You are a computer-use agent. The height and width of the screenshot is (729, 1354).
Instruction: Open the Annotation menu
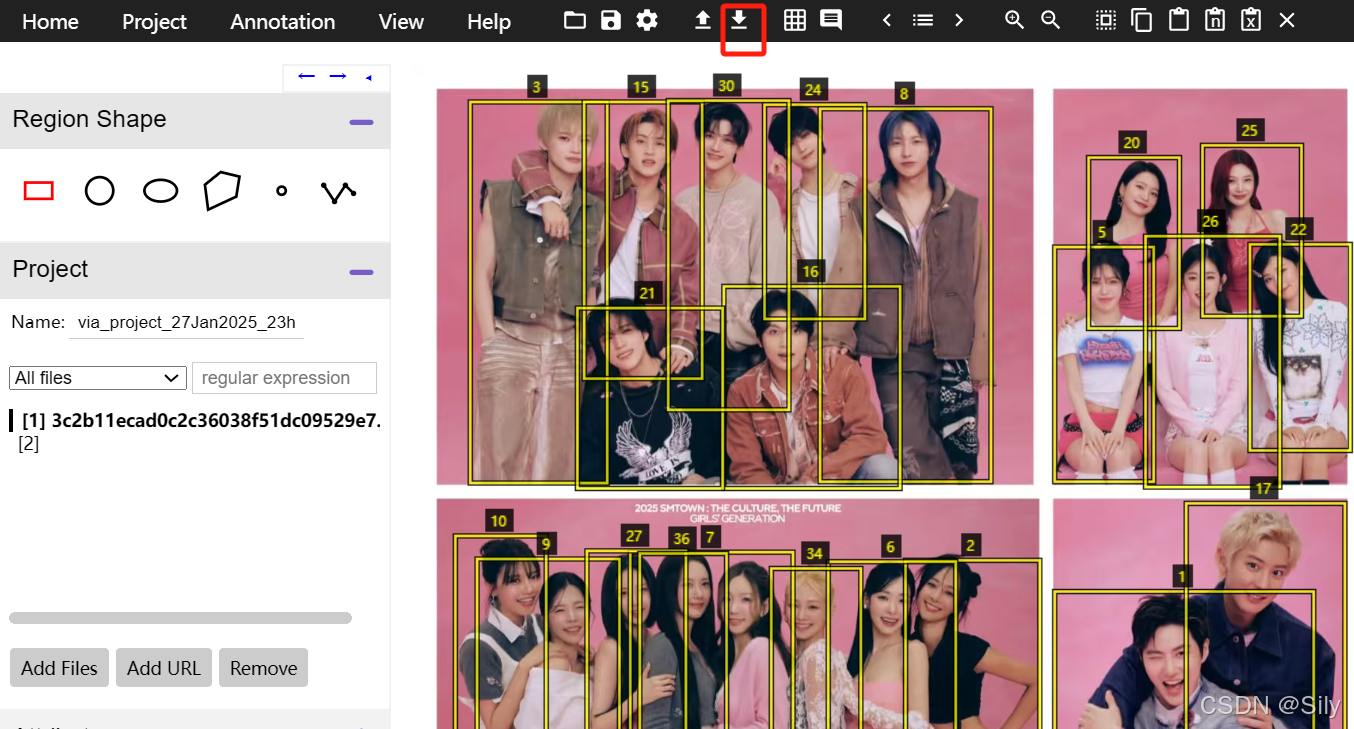(x=283, y=21)
